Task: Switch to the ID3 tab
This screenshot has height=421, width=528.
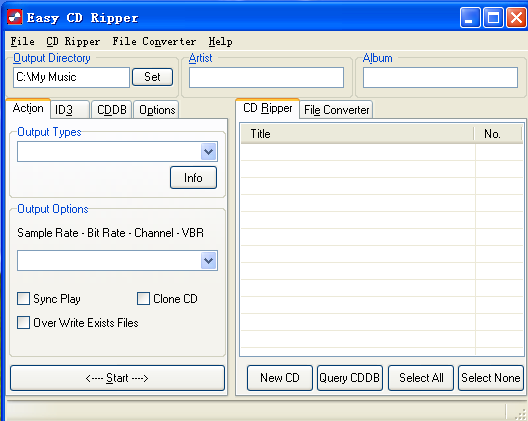Action: pos(70,110)
